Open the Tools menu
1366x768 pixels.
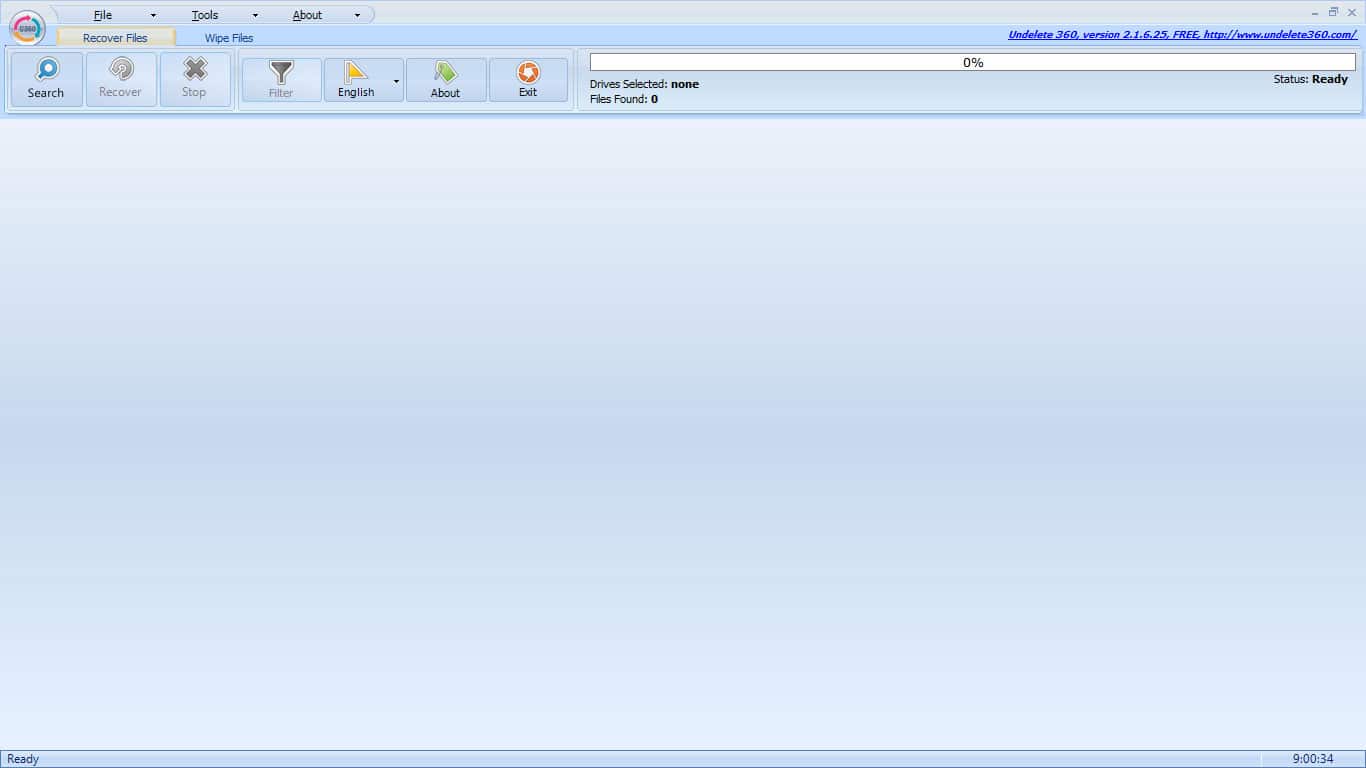[x=205, y=15]
